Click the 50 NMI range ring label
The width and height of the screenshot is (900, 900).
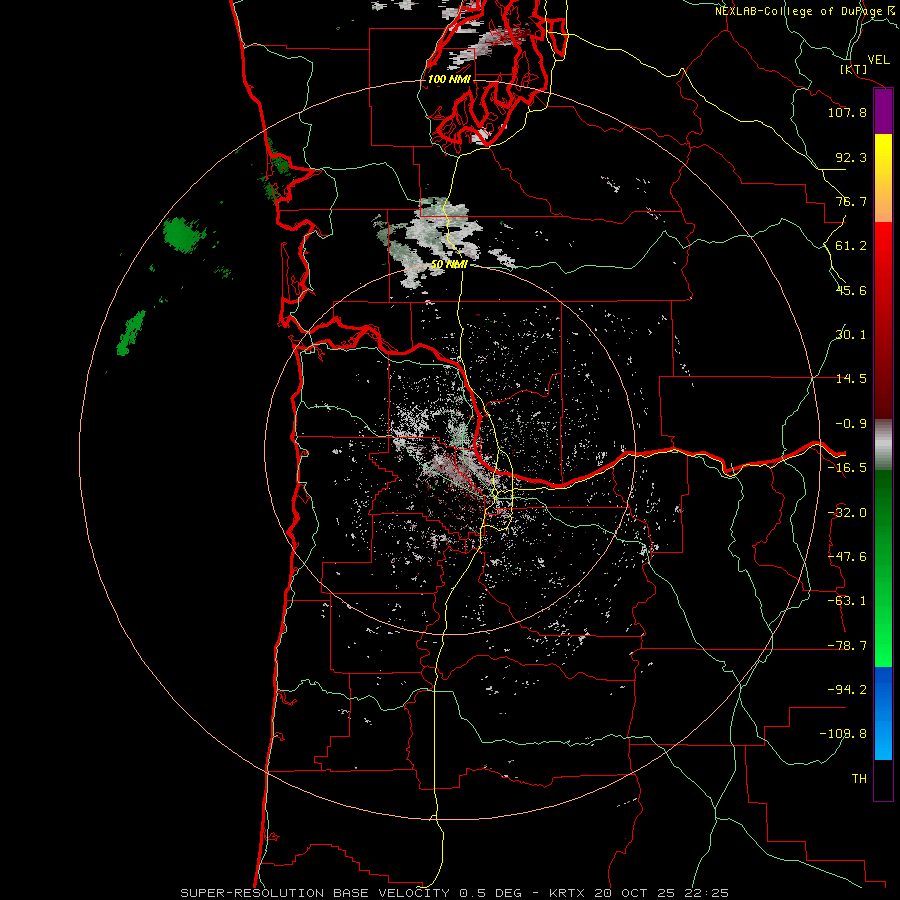point(449,264)
